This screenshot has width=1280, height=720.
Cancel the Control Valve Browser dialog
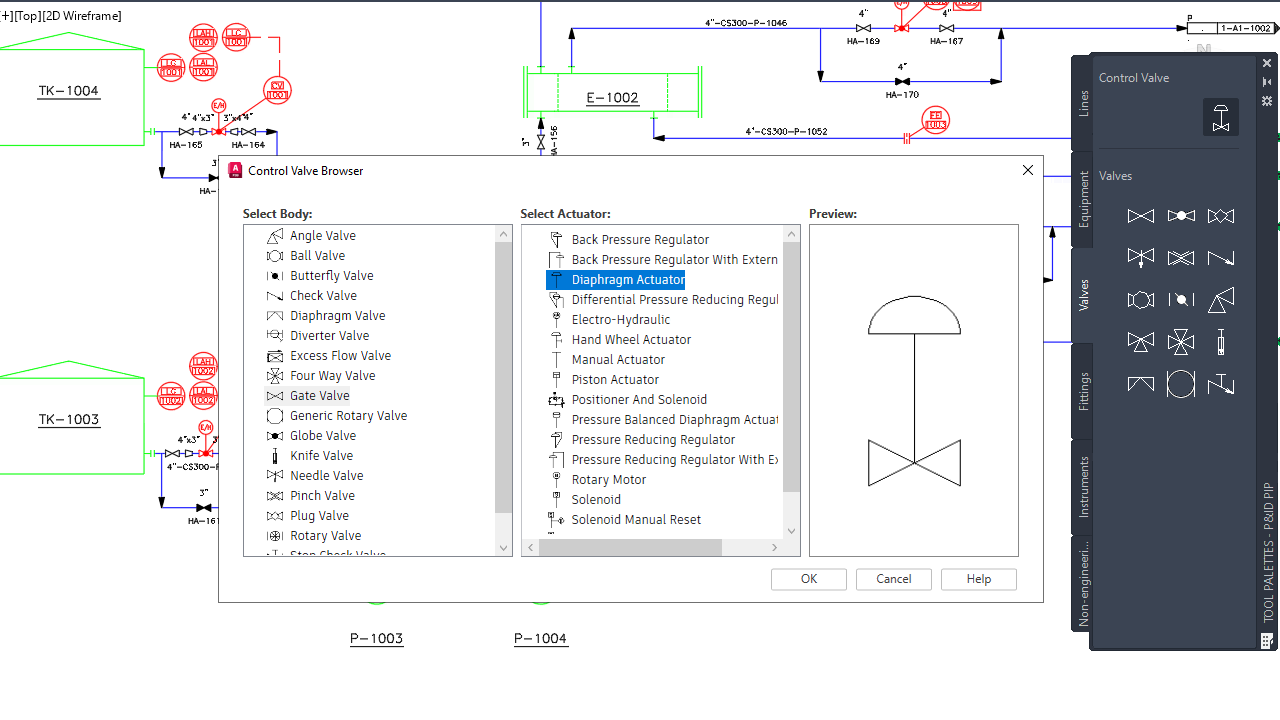tap(893, 579)
